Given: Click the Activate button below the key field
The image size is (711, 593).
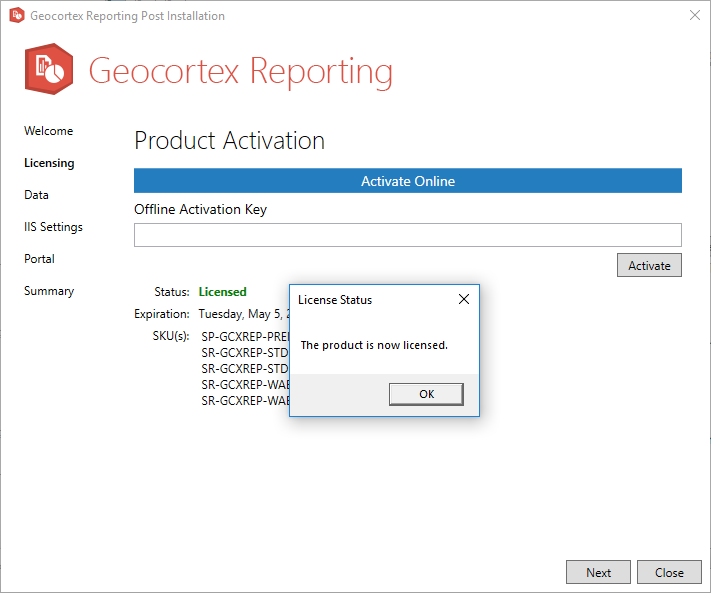Looking at the screenshot, I should pyautogui.click(x=649, y=265).
